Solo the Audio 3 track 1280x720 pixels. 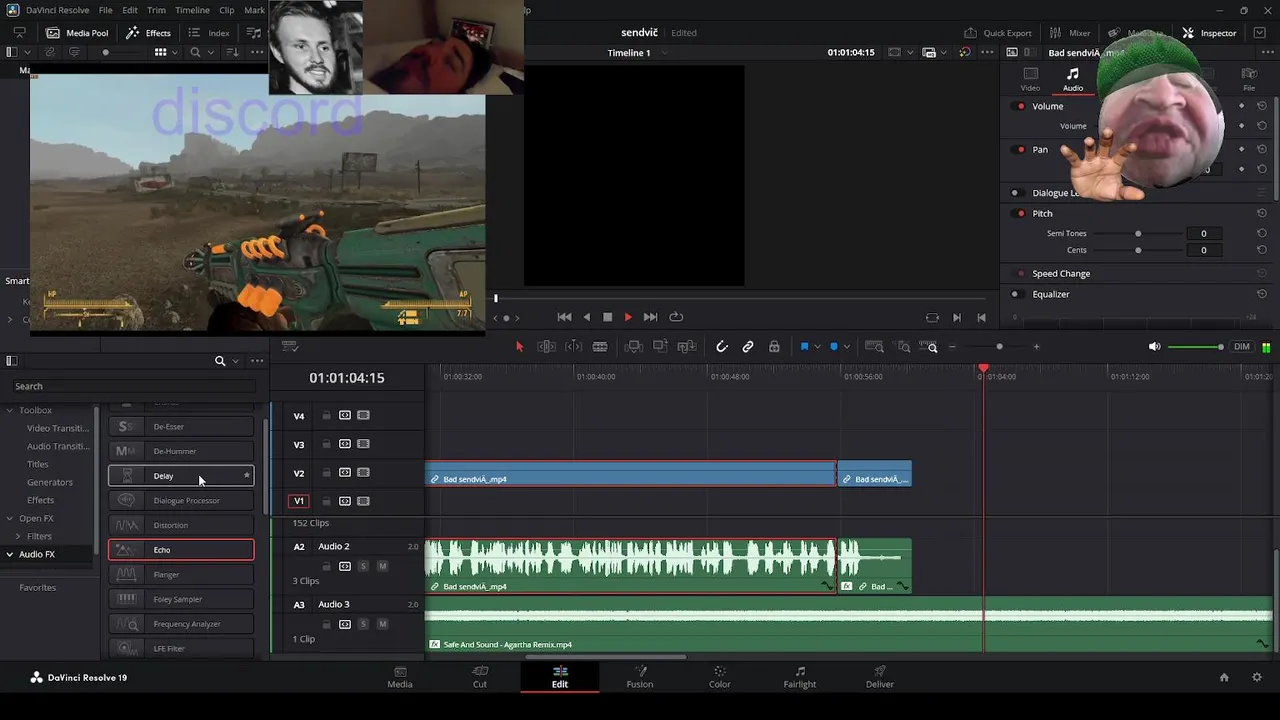(x=363, y=624)
